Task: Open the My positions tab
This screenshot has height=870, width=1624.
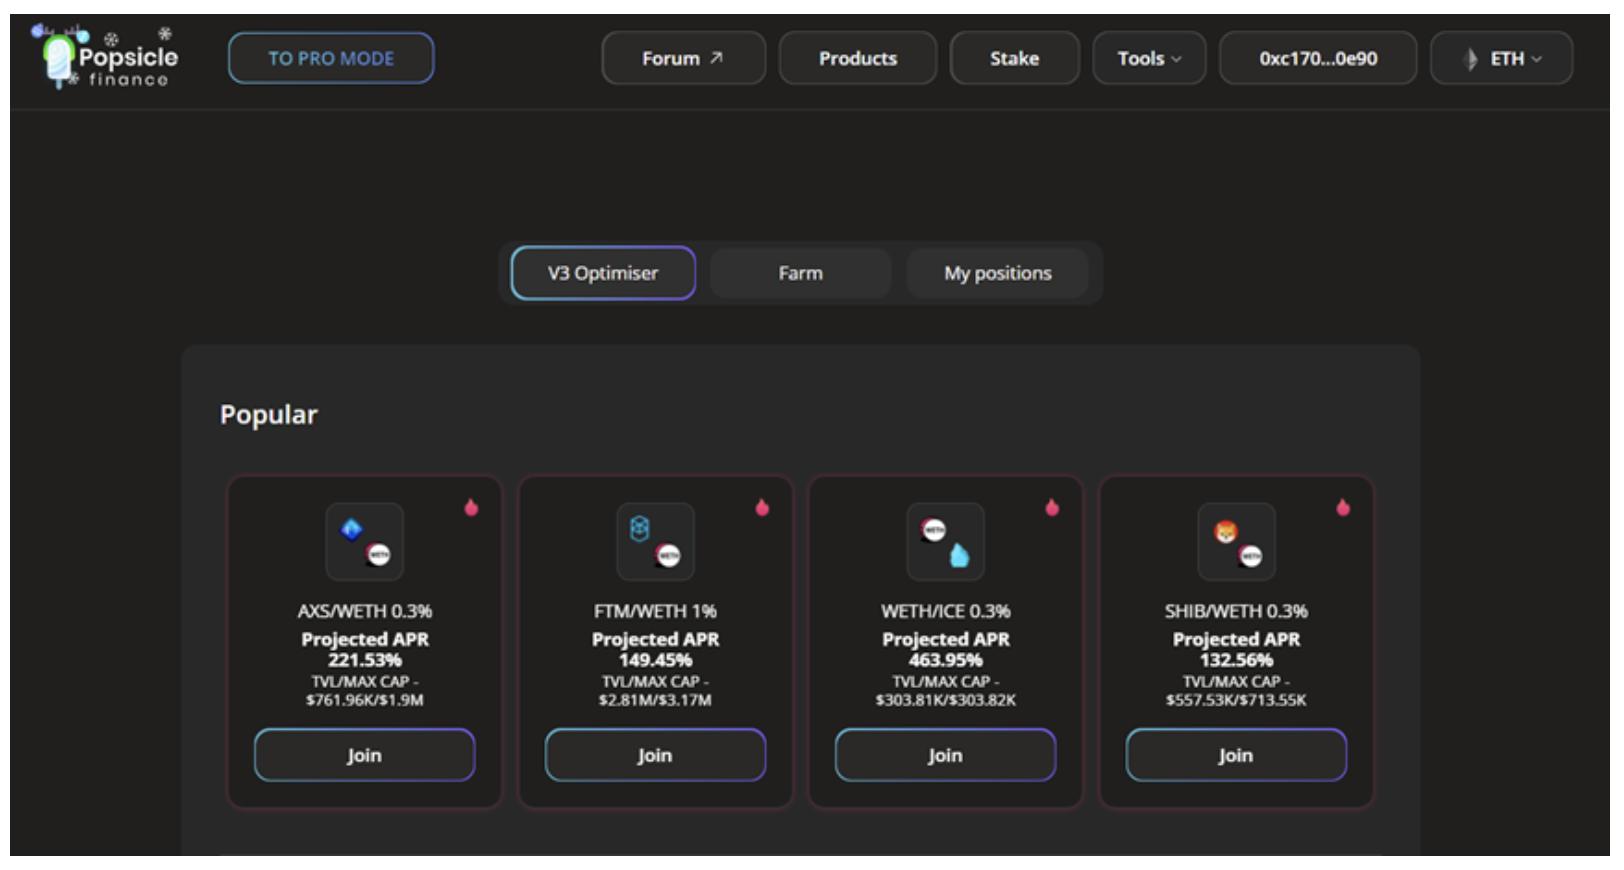Action: tap(997, 273)
